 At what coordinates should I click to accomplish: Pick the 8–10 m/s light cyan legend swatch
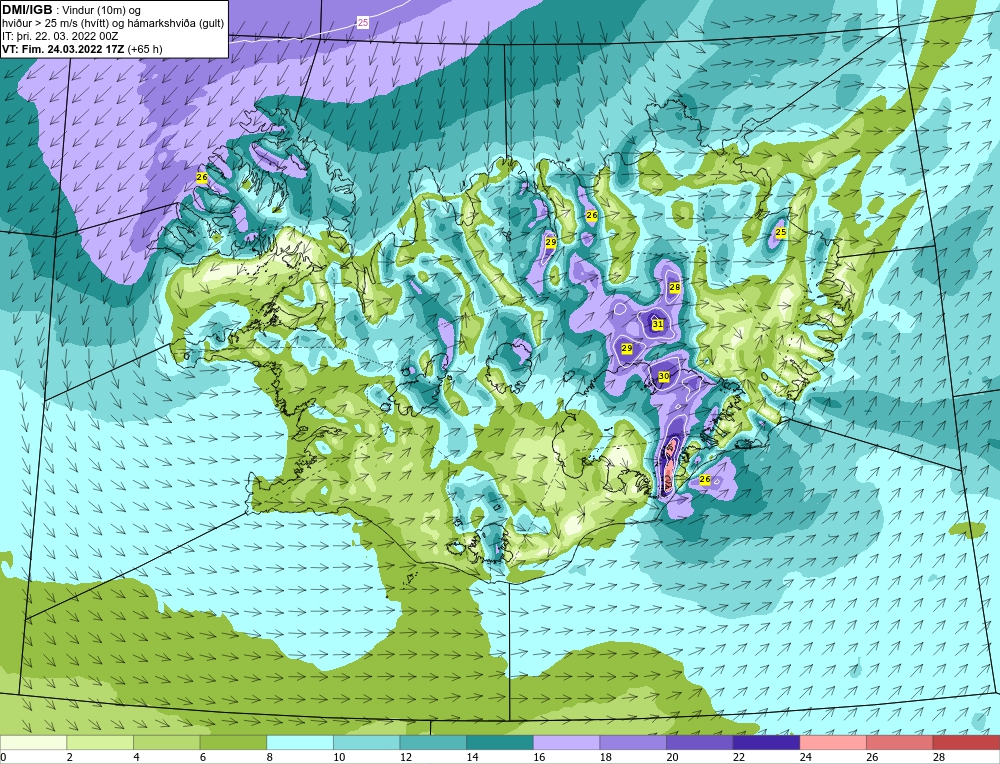pos(300,742)
